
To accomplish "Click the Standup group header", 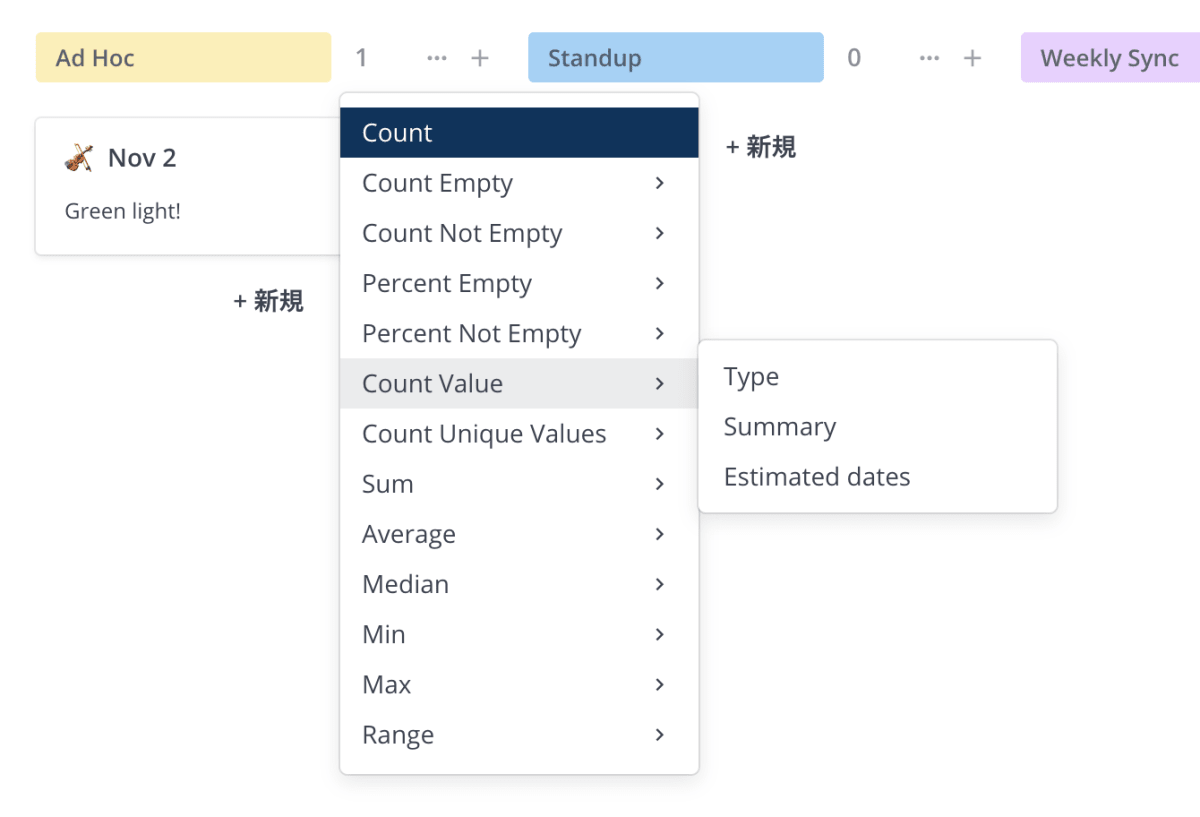I will tap(676, 57).
